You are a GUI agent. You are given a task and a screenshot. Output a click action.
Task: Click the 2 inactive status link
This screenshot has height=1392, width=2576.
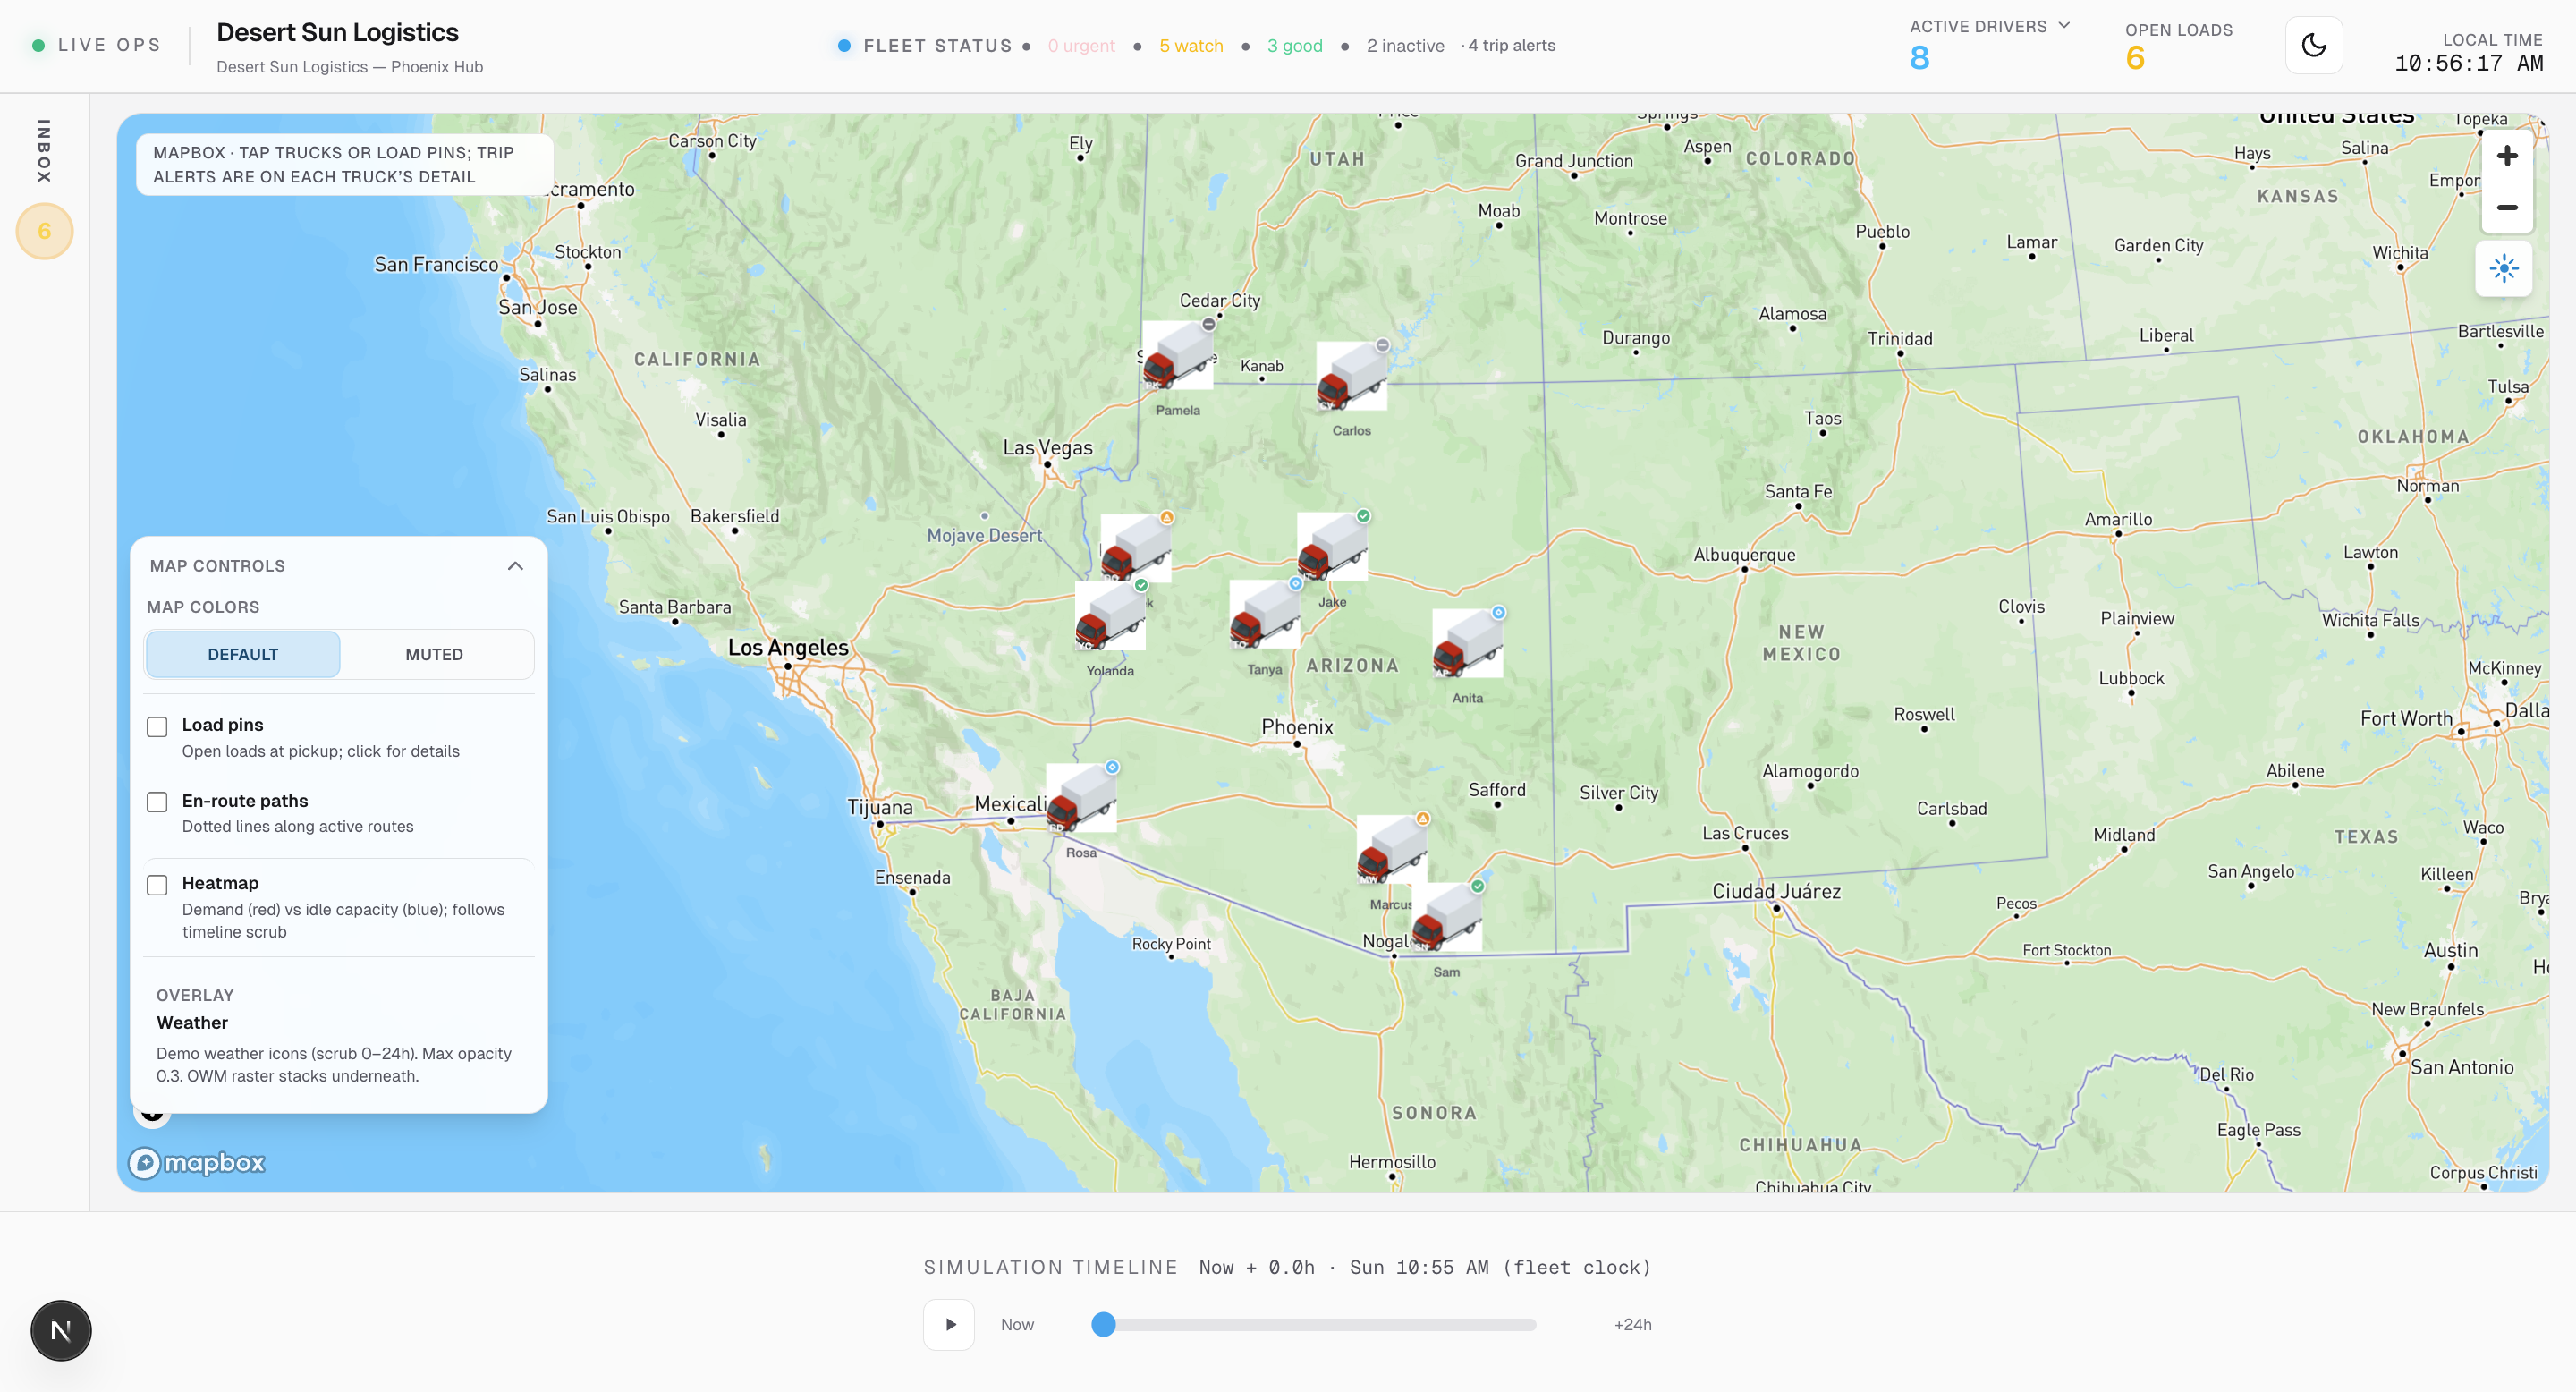1405,46
